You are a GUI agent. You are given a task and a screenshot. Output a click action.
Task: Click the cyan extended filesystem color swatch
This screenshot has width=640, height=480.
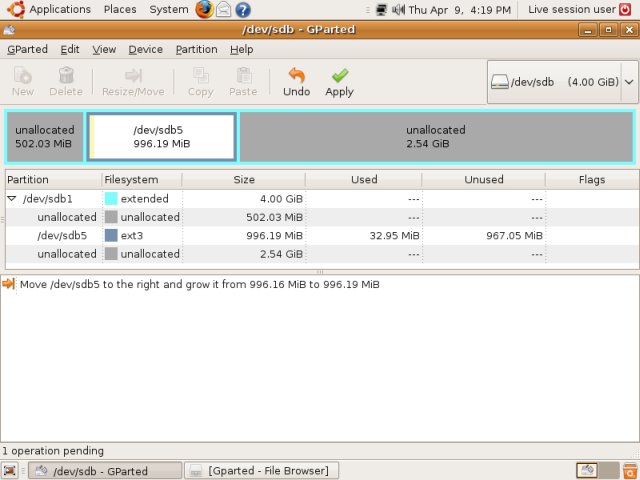pos(111,199)
